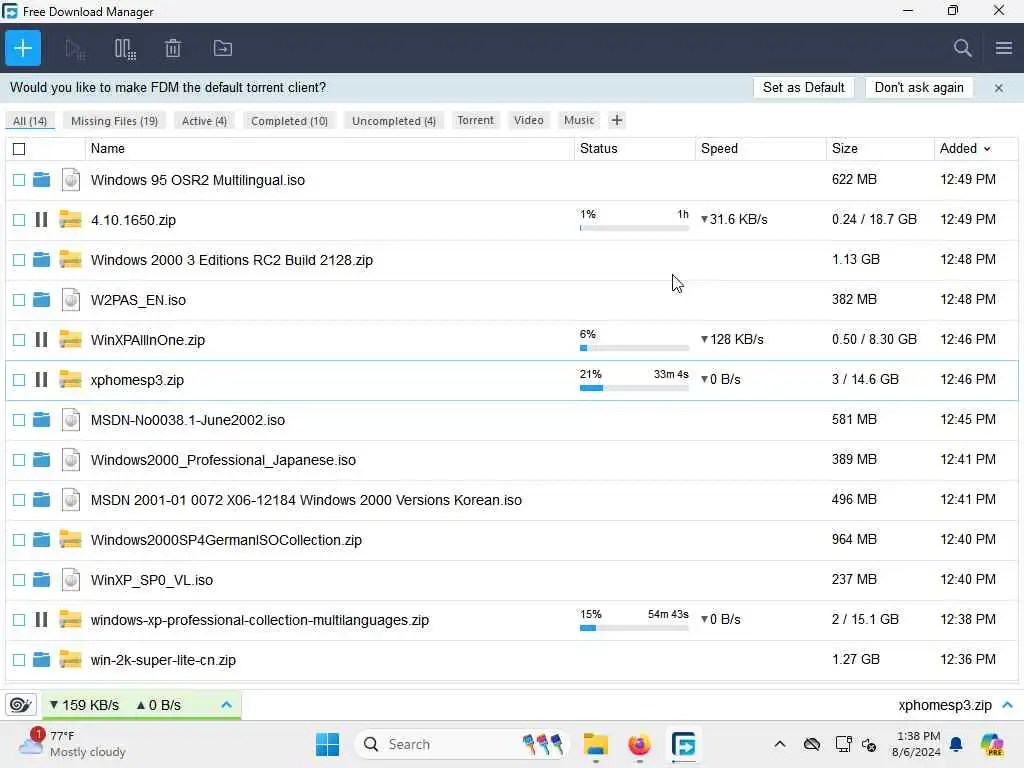The width and height of the screenshot is (1024, 768).
Task: Click the delete trash can toolbar icon
Action: tap(173, 48)
